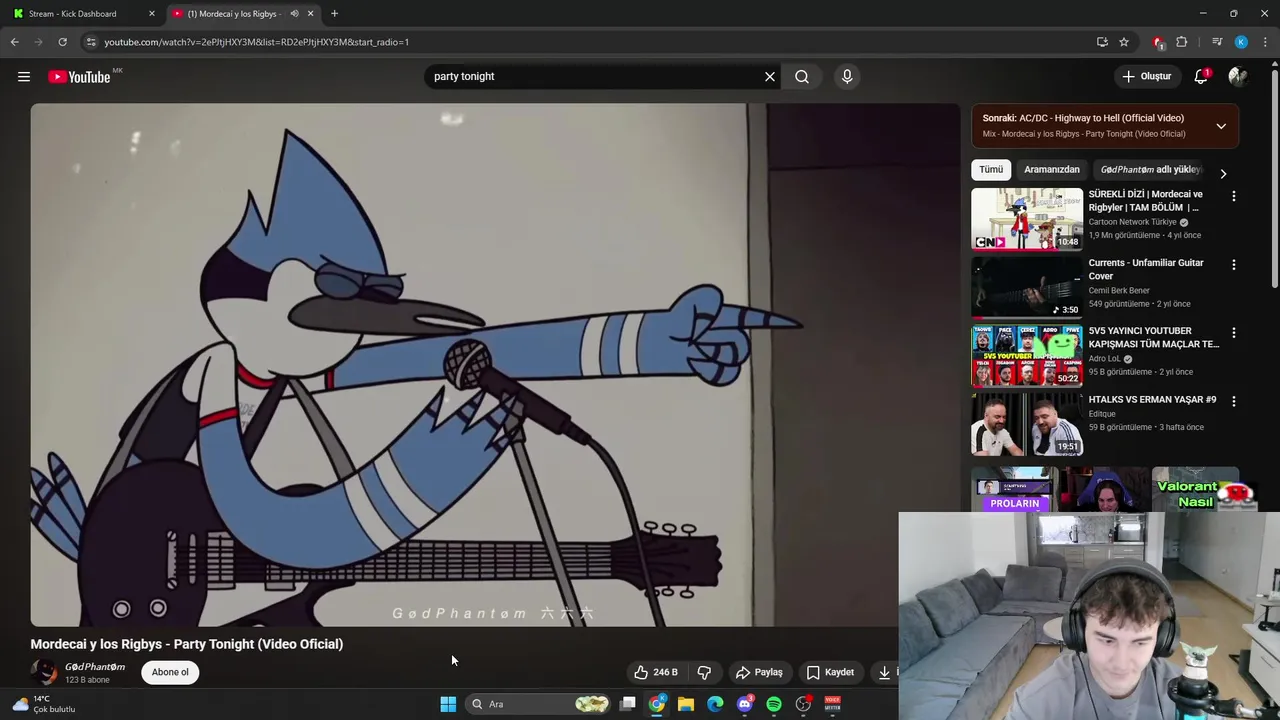The width and height of the screenshot is (1280, 720).
Task: Open Cartoon Network Türkiye channel name
Action: pos(1133,222)
